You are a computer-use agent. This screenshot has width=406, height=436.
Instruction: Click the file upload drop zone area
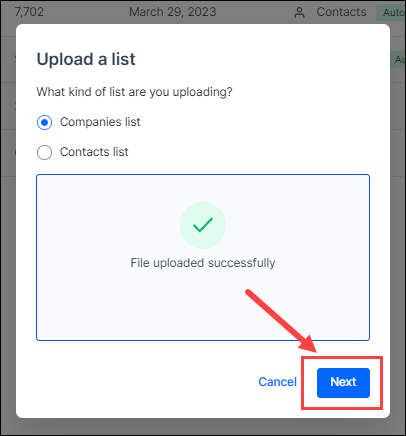click(203, 257)
